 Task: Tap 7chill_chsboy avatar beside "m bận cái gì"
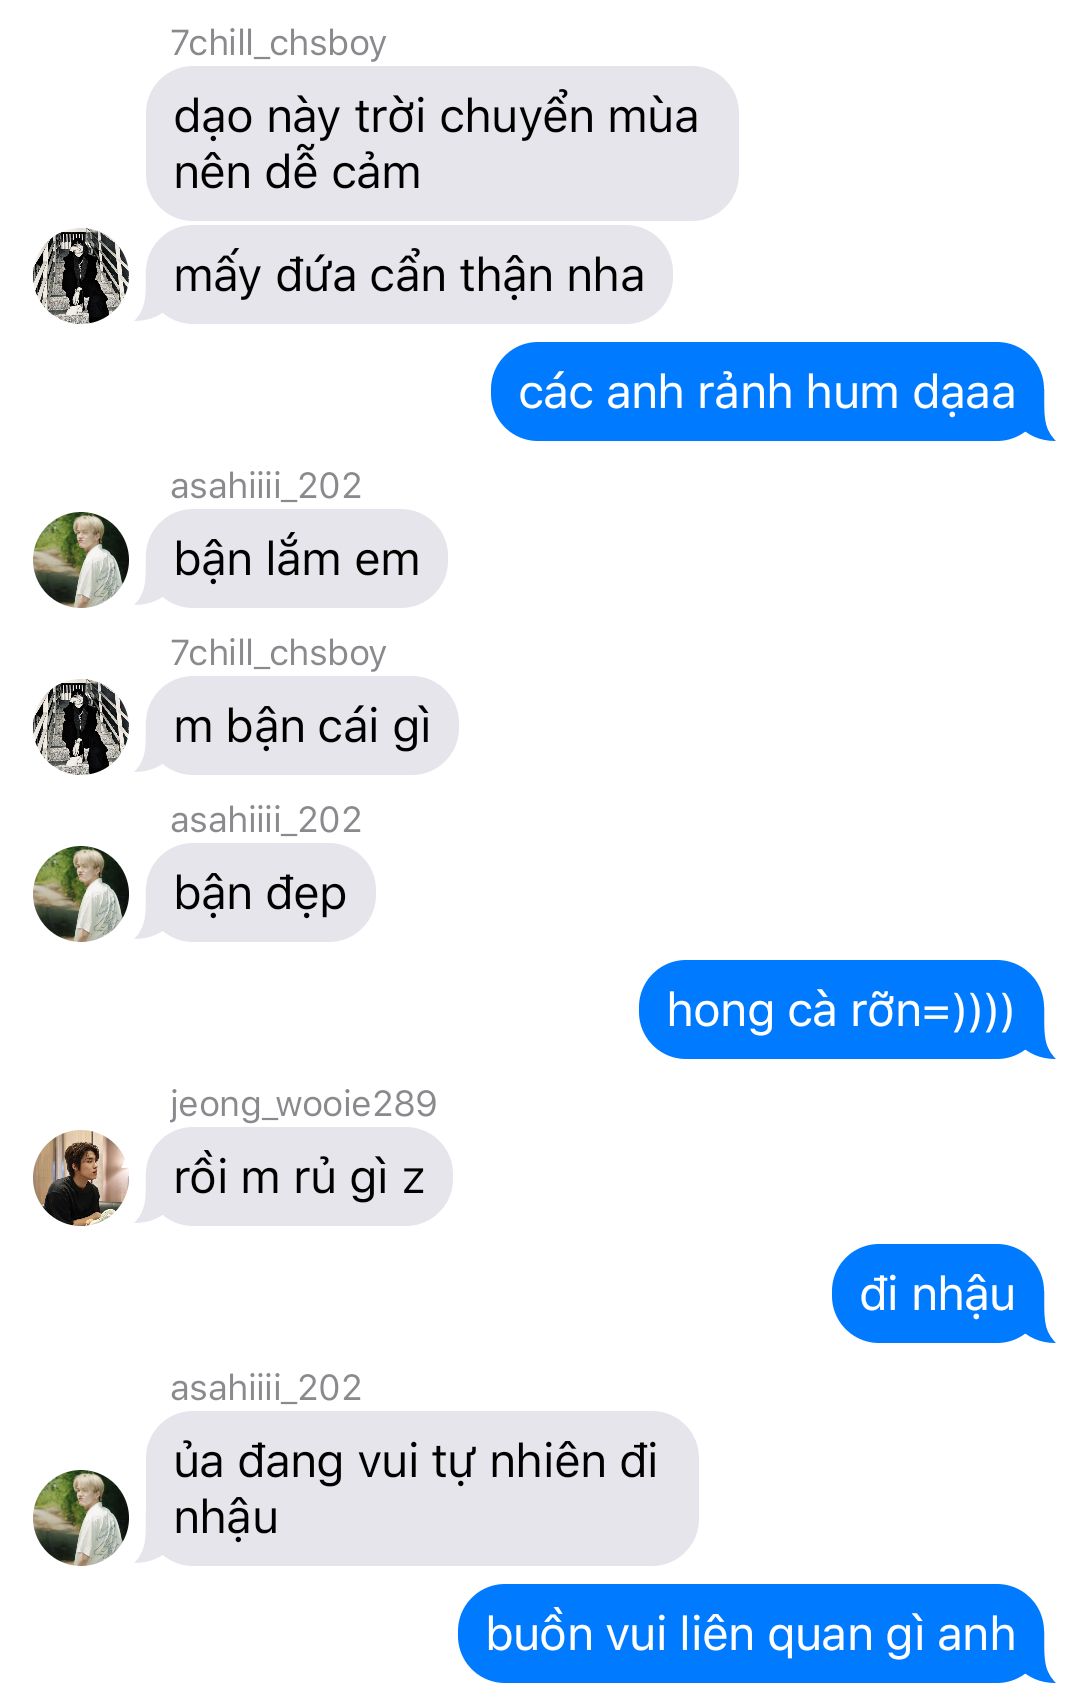click(x=81, y=727)
